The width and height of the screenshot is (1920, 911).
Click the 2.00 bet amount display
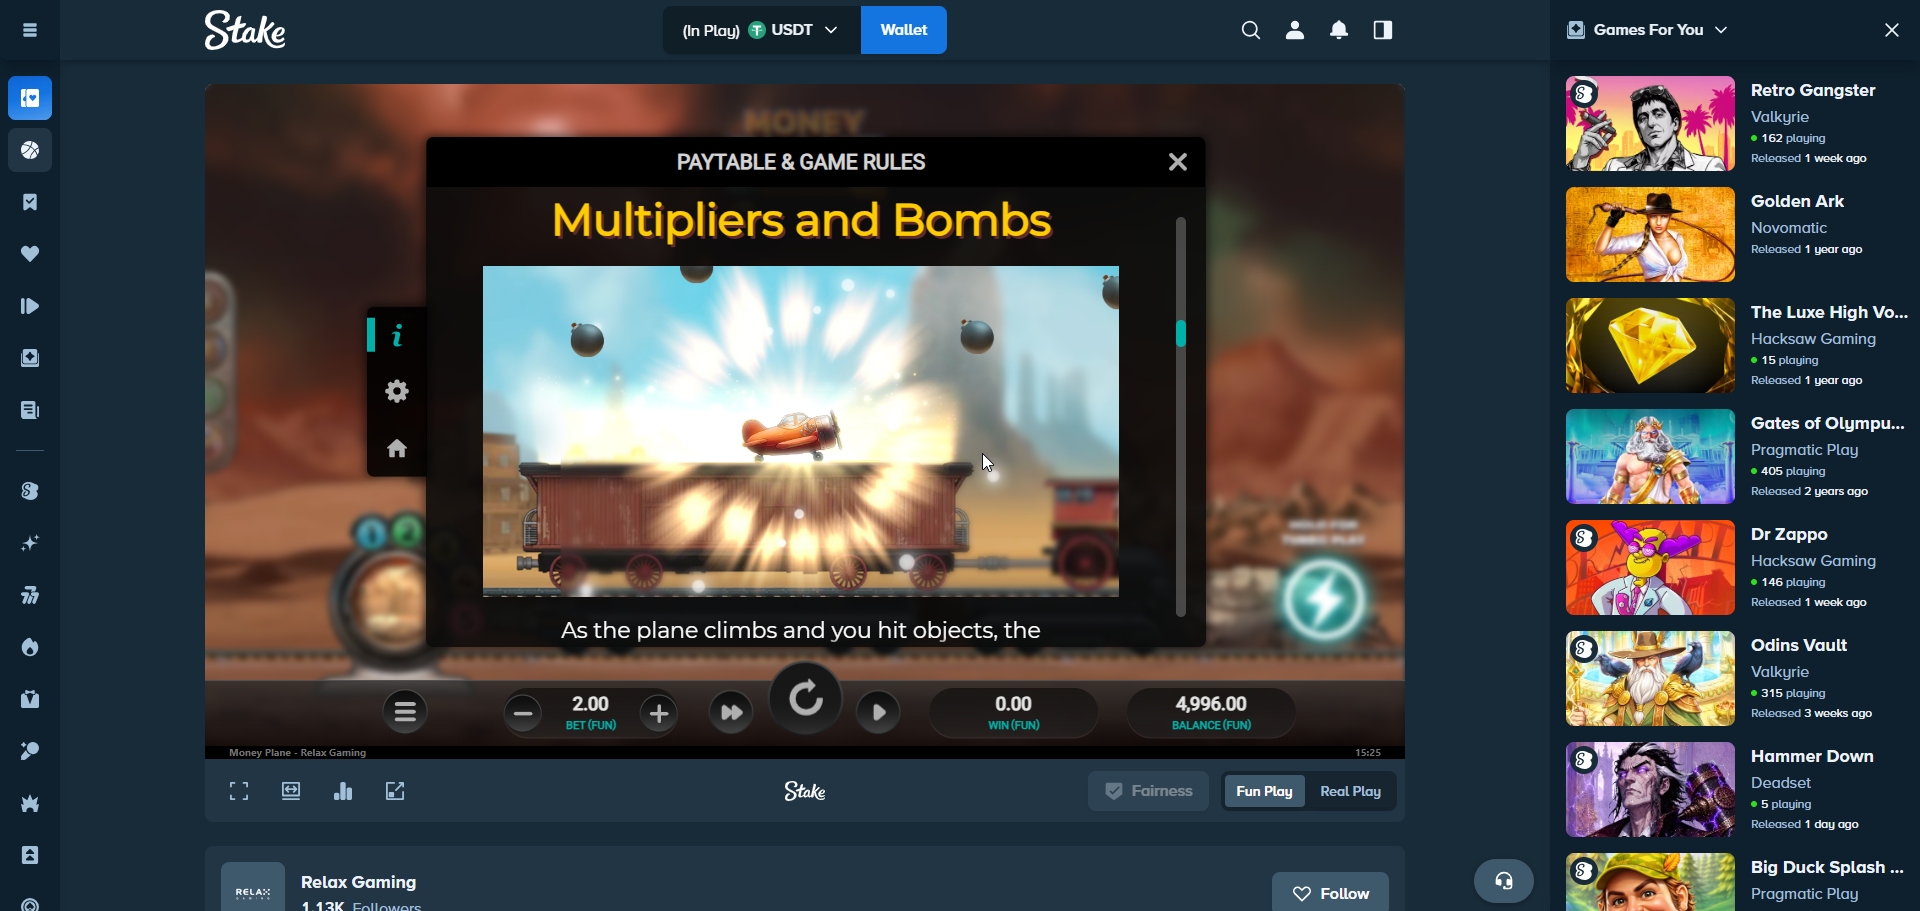pos(590,704)
